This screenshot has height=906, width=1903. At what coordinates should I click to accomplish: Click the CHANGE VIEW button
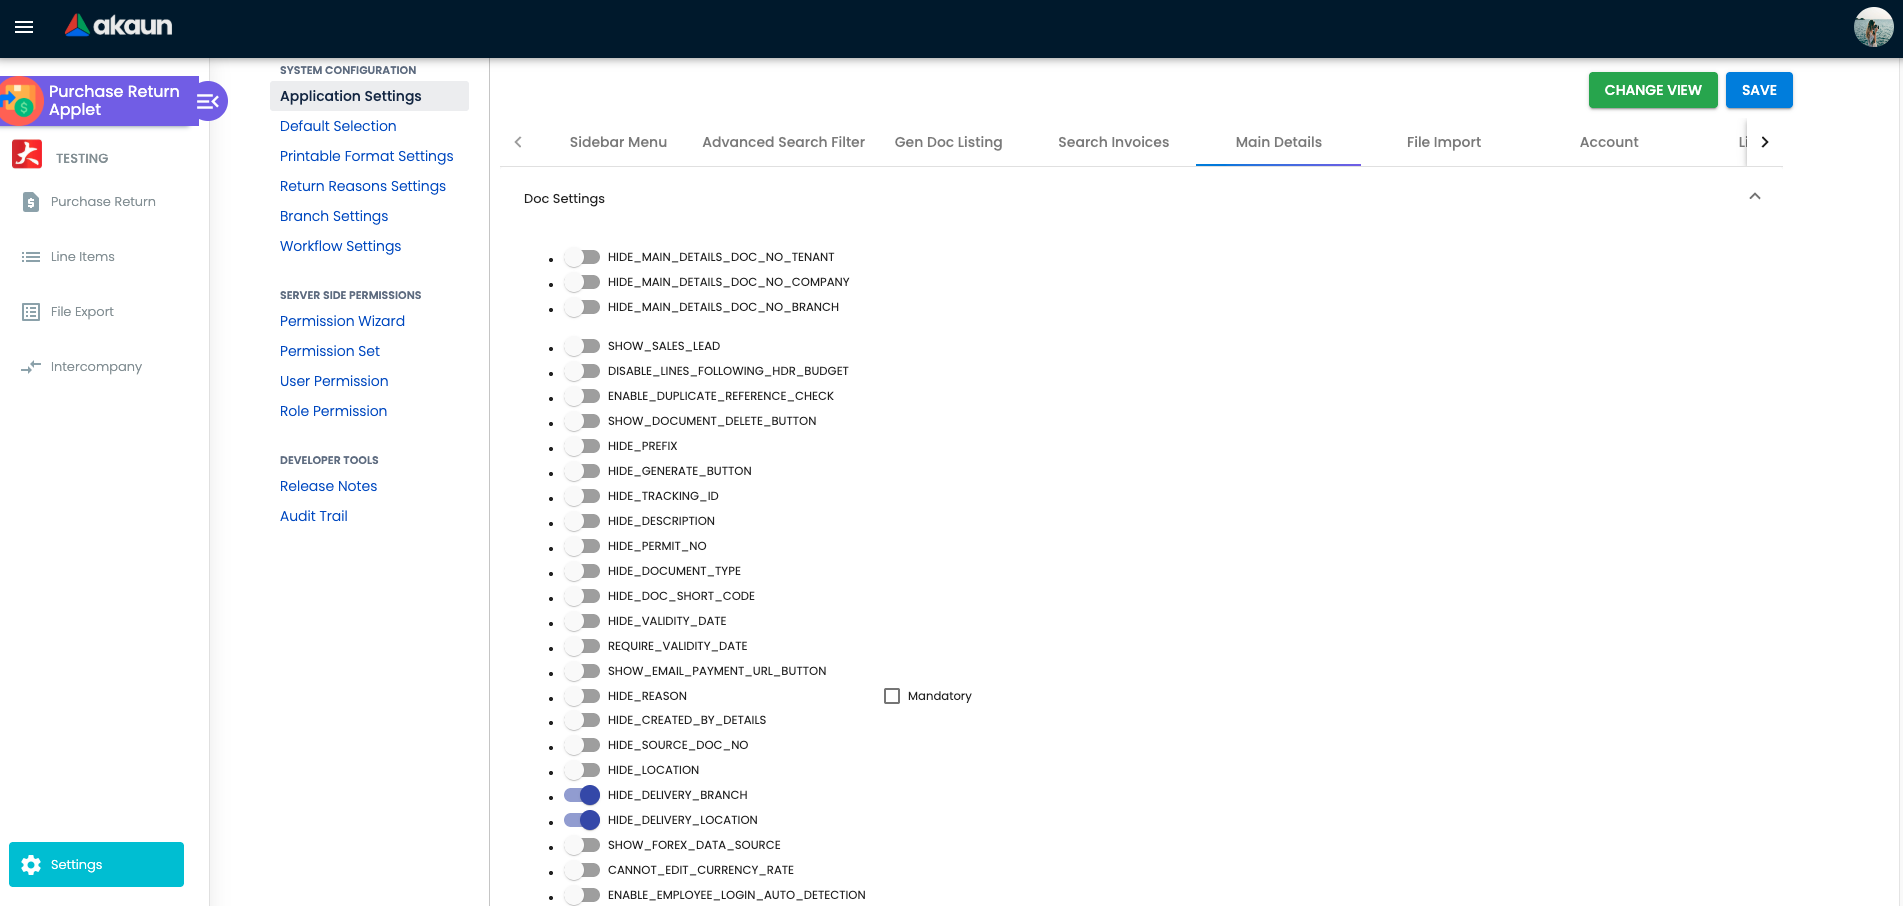coord(1653,90)
